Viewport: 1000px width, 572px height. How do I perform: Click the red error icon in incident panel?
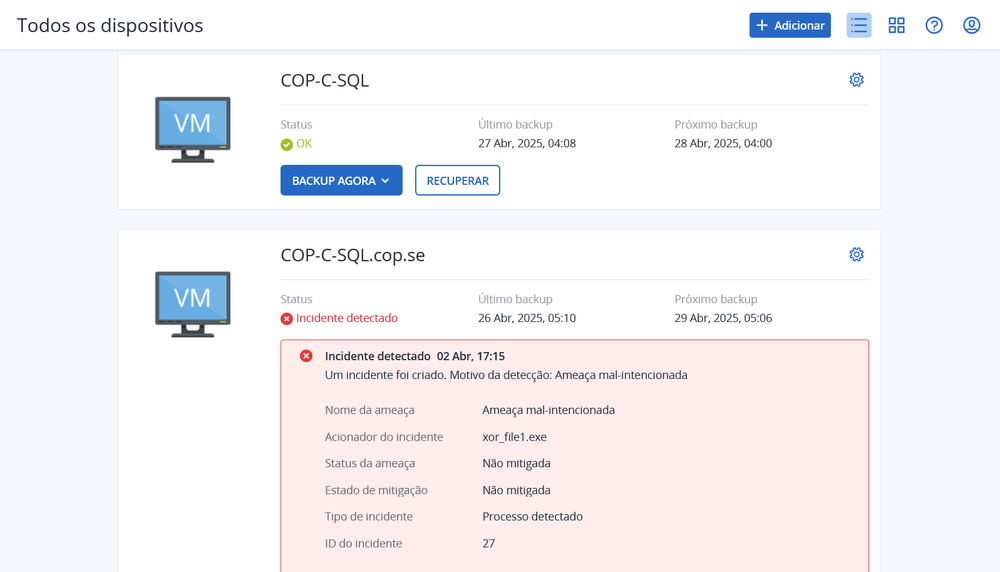tap(306, 356)
